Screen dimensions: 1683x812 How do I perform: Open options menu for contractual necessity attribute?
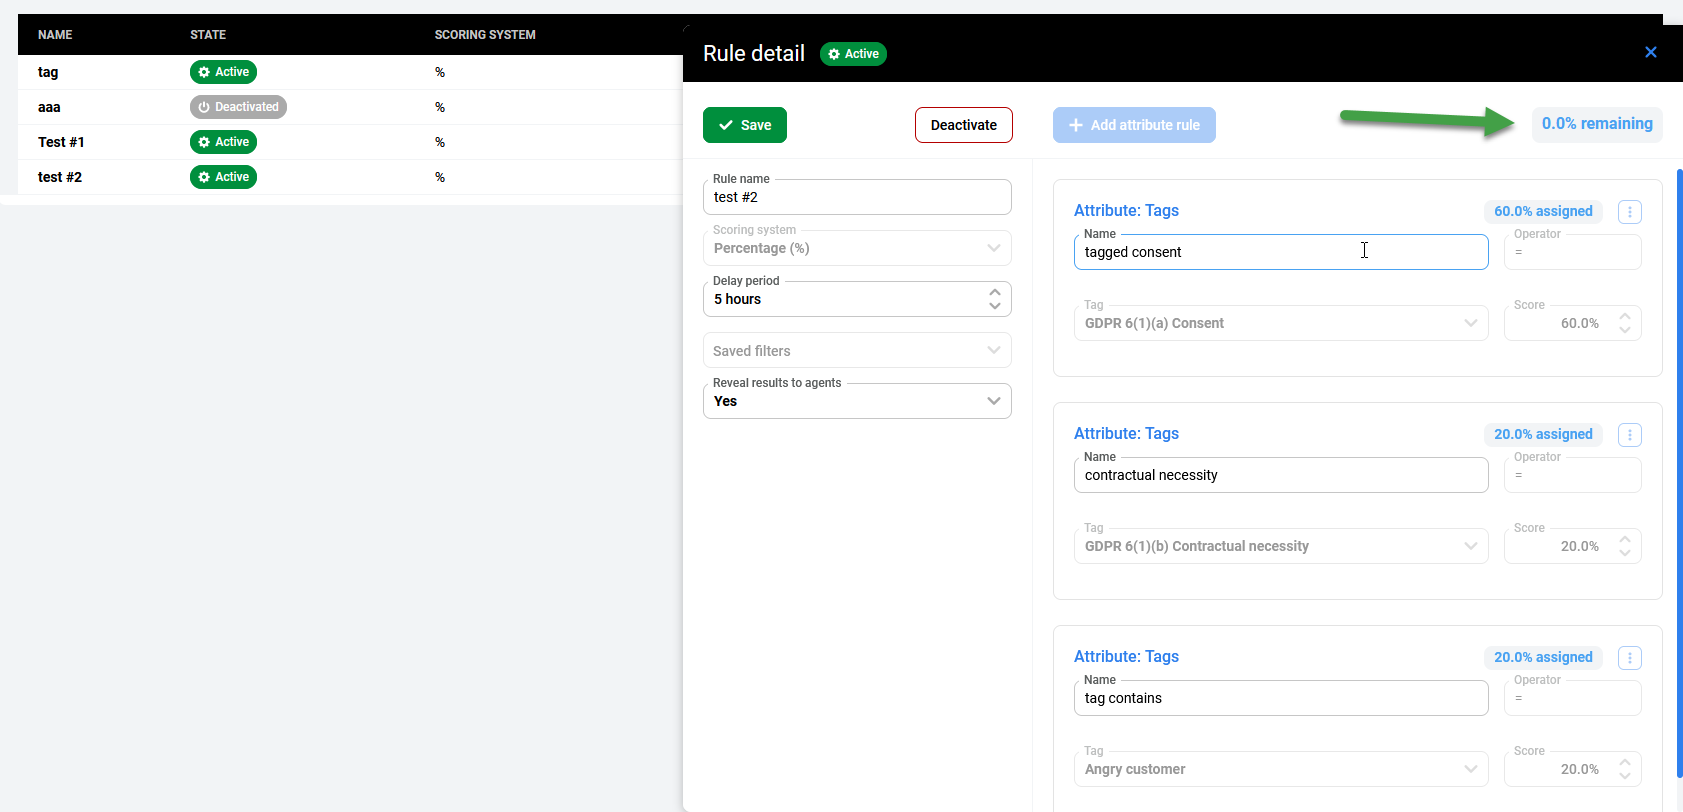pyautogui.click(x=1629, y=435)
